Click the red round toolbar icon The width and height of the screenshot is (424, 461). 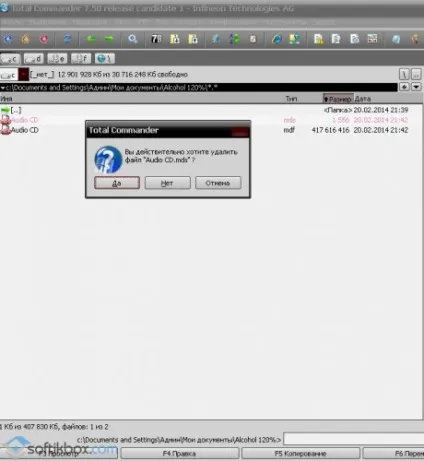click(x=44, y=39)
